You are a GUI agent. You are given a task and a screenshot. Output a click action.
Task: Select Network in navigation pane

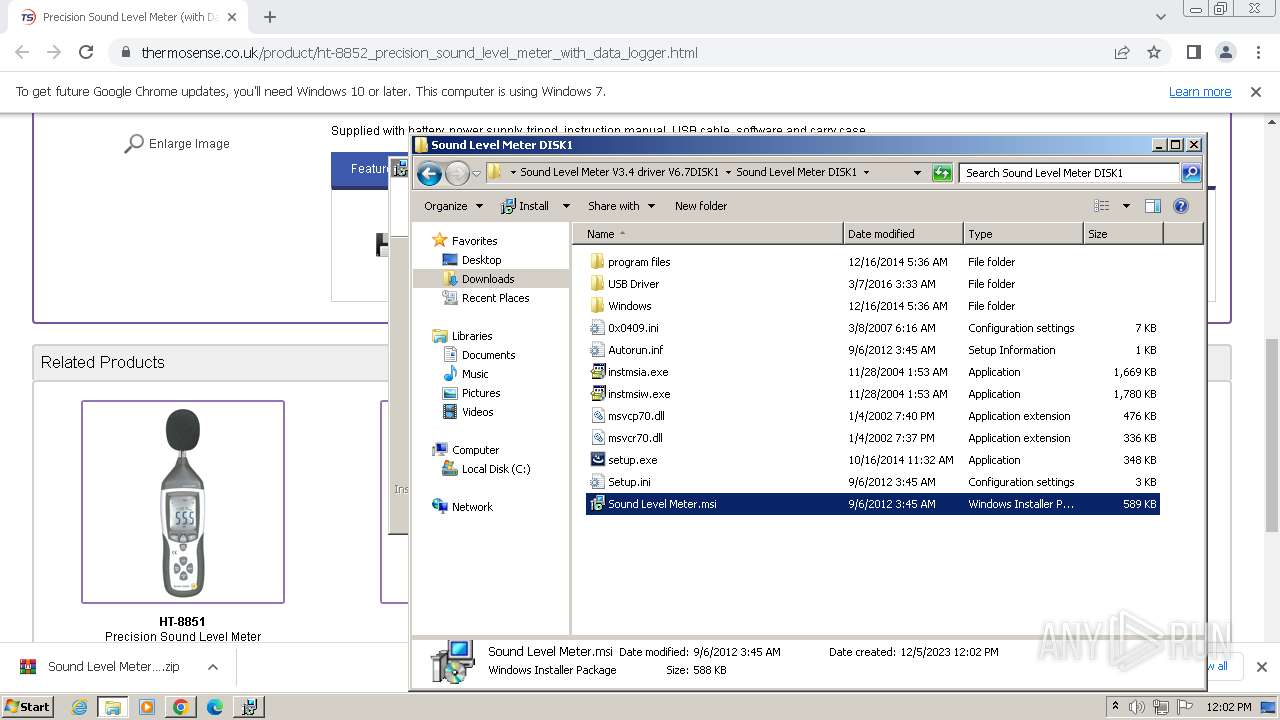point(472,507)
